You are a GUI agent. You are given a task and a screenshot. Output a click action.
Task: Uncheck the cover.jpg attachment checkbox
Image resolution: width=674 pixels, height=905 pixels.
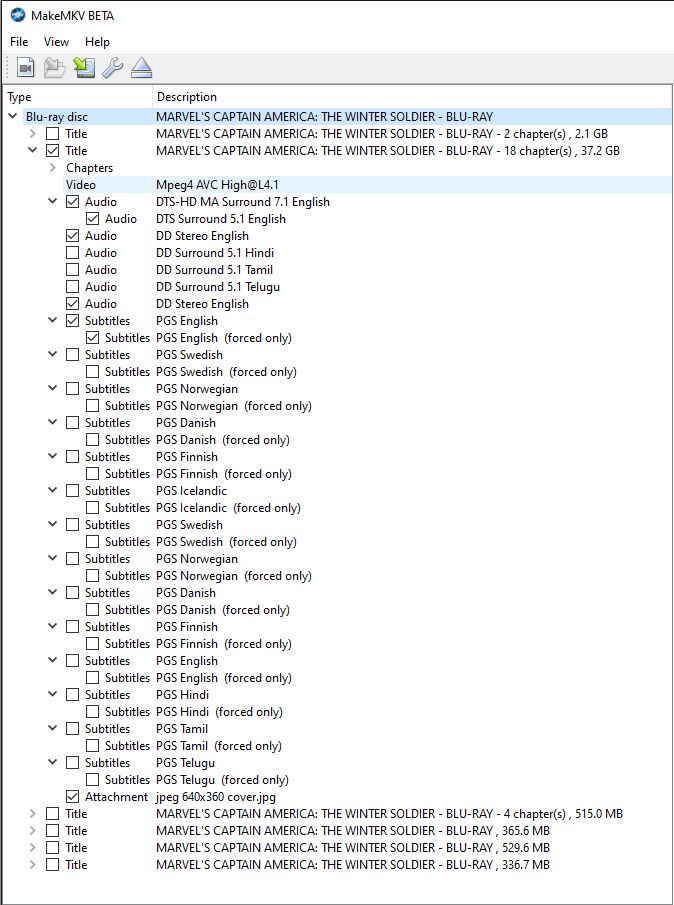72,796
